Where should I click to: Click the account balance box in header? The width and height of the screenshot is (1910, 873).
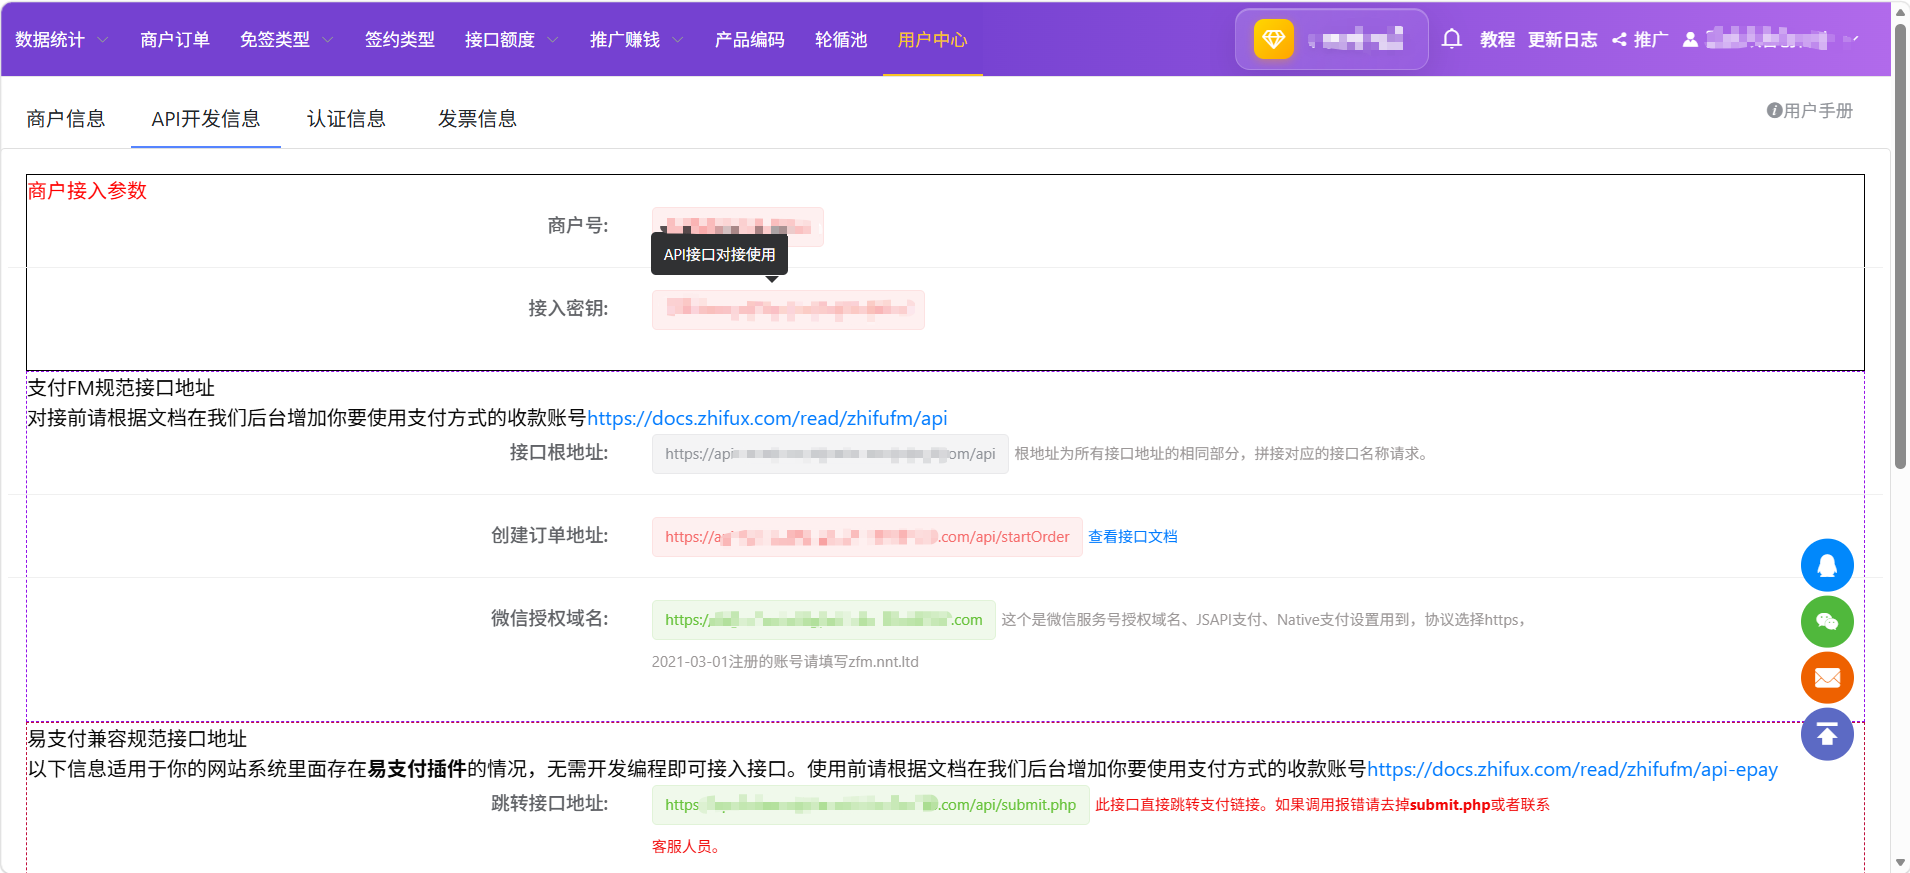(1332, 39)
